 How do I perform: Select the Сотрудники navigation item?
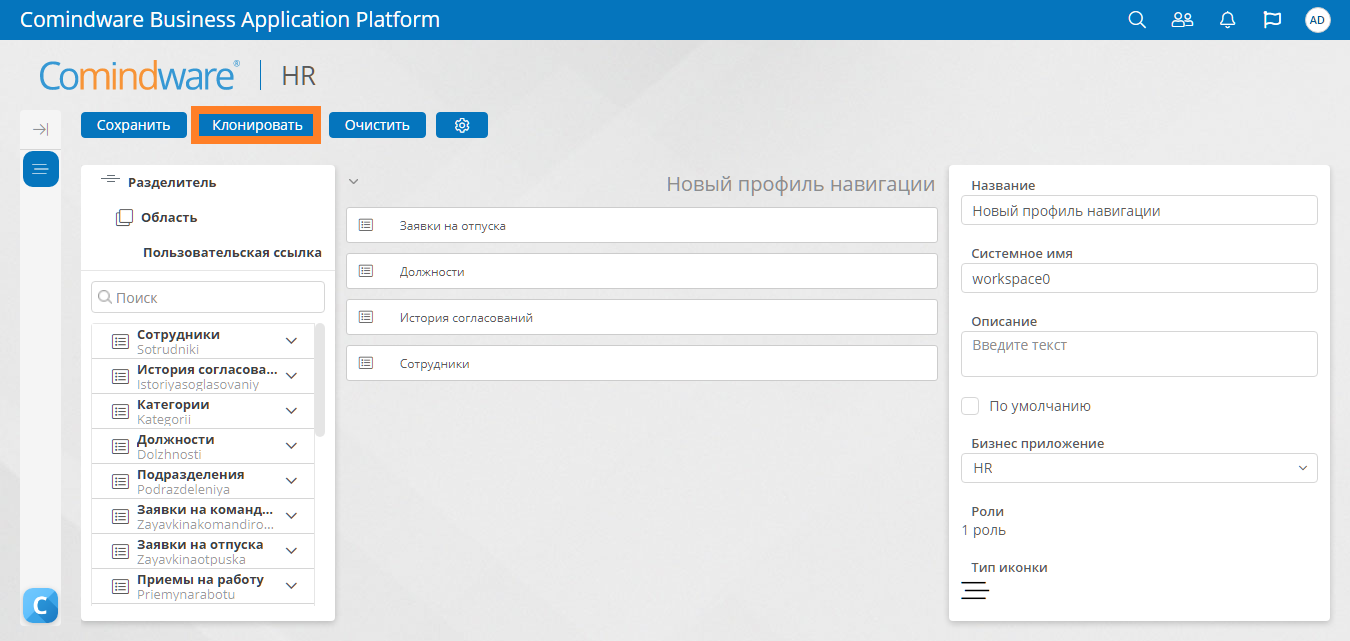pos(642,363)
